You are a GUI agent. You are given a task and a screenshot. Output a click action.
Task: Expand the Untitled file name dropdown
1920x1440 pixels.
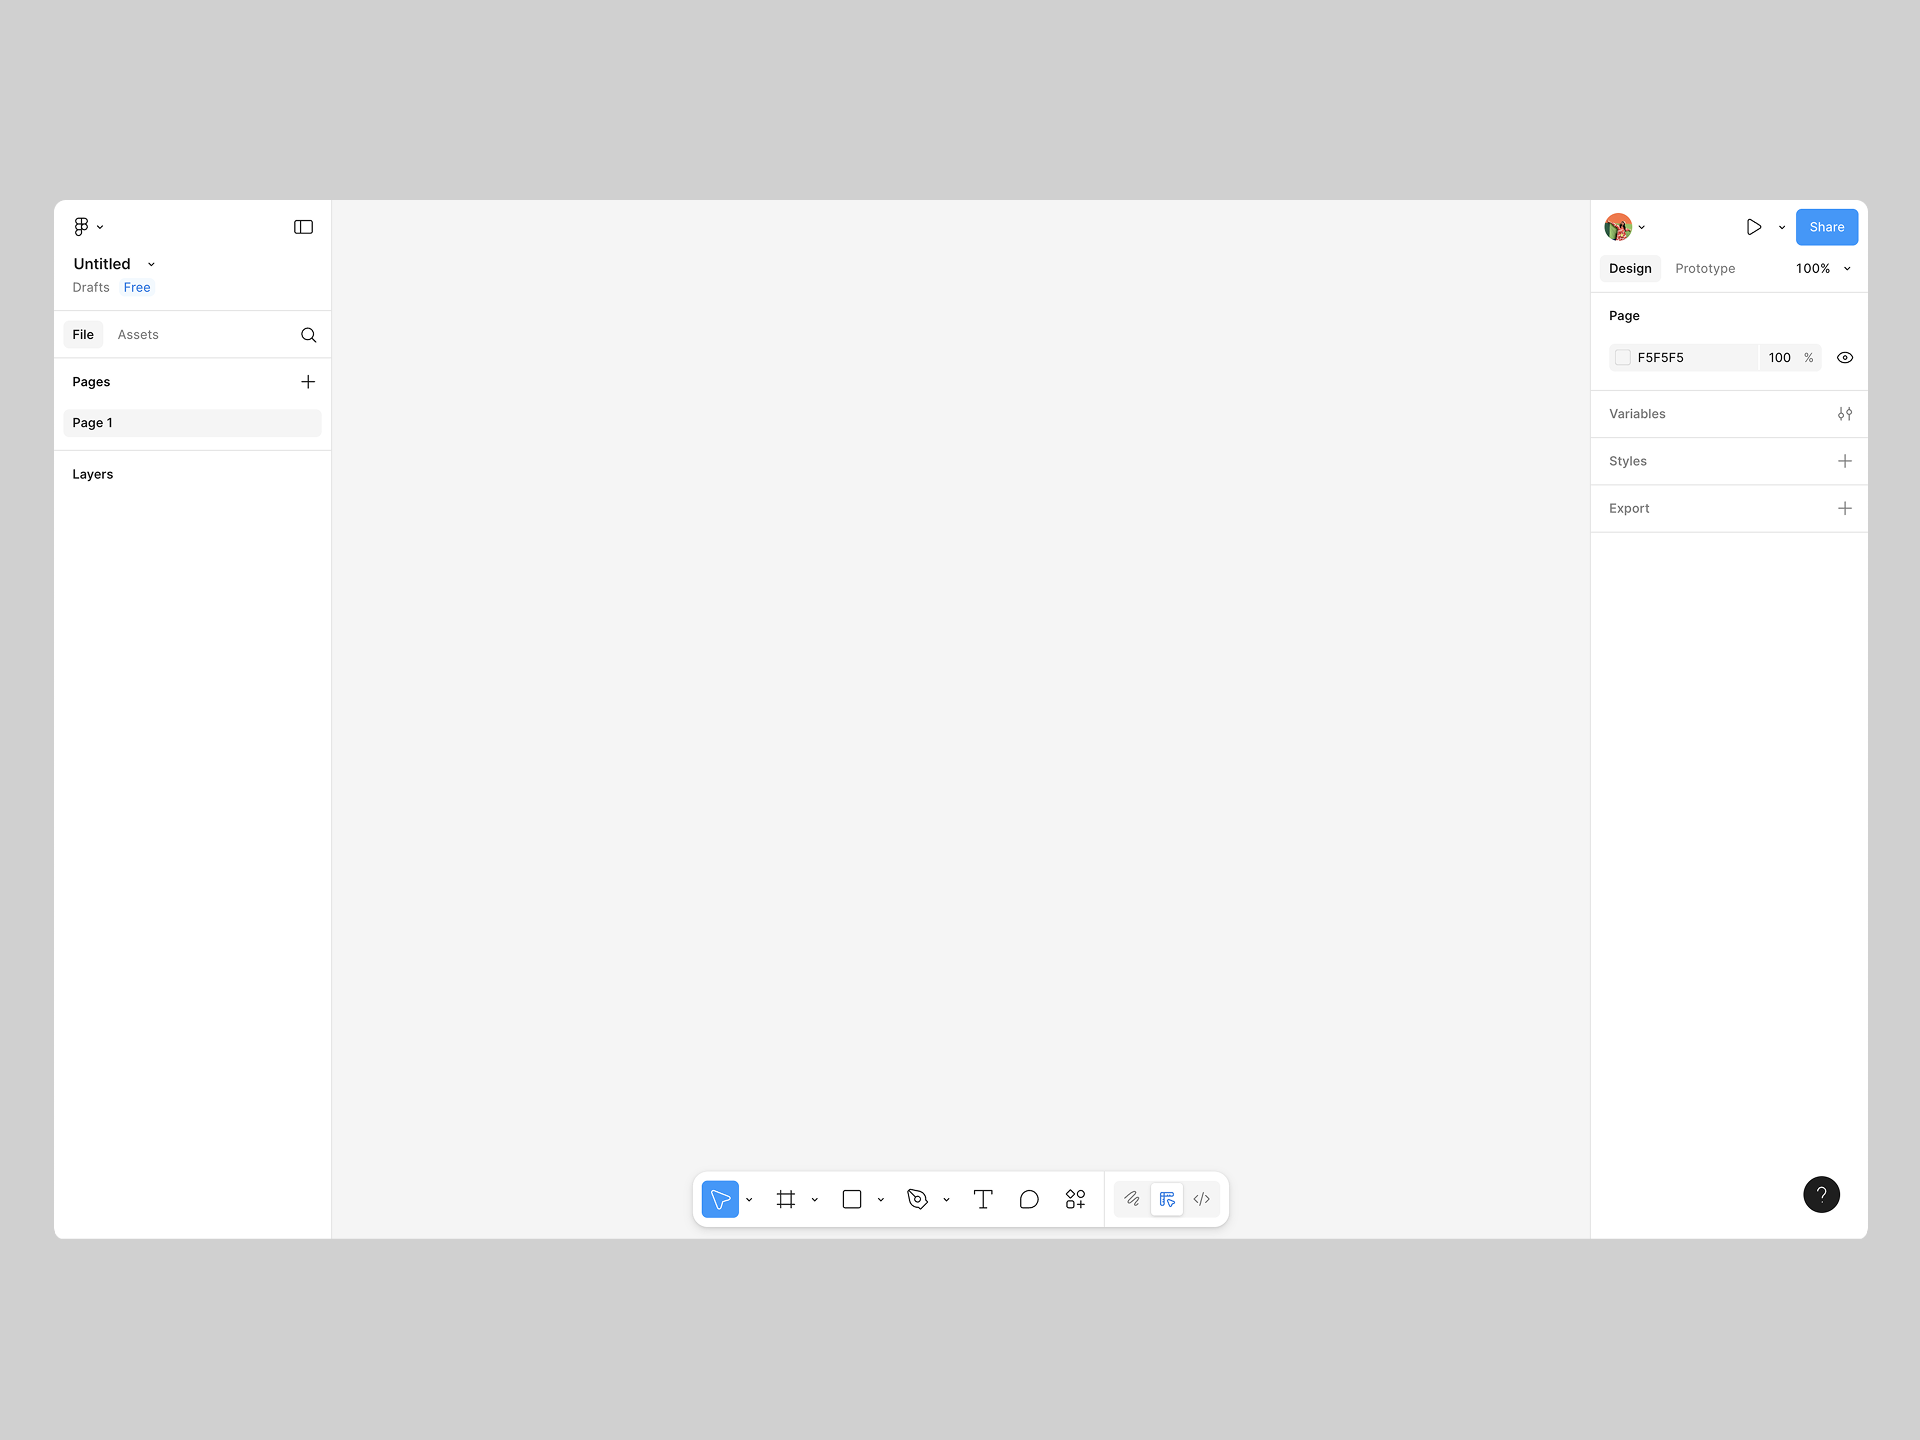(151, 264)
